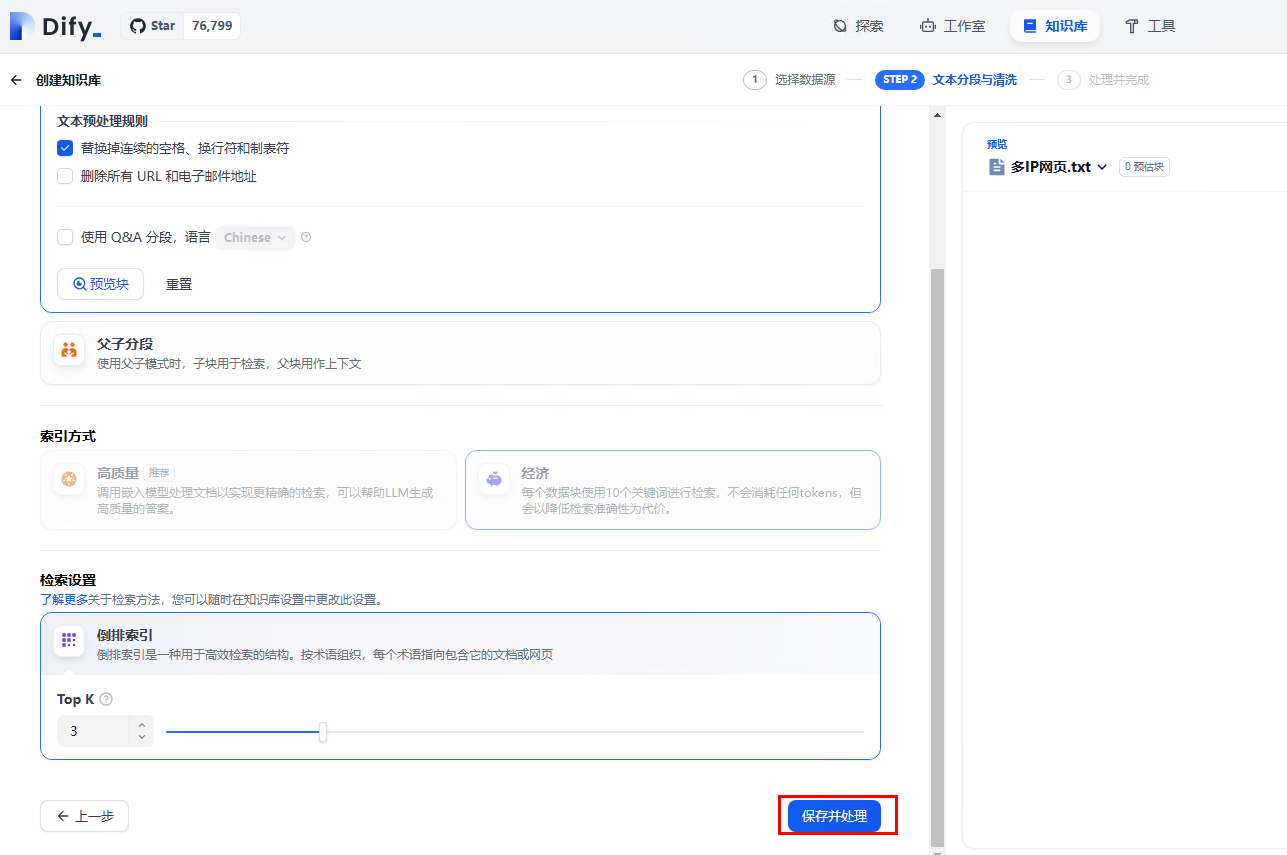Click the scrollbar up arrow
The height and width of the screenshot is (855, 1287).
[x=937, y=114]
